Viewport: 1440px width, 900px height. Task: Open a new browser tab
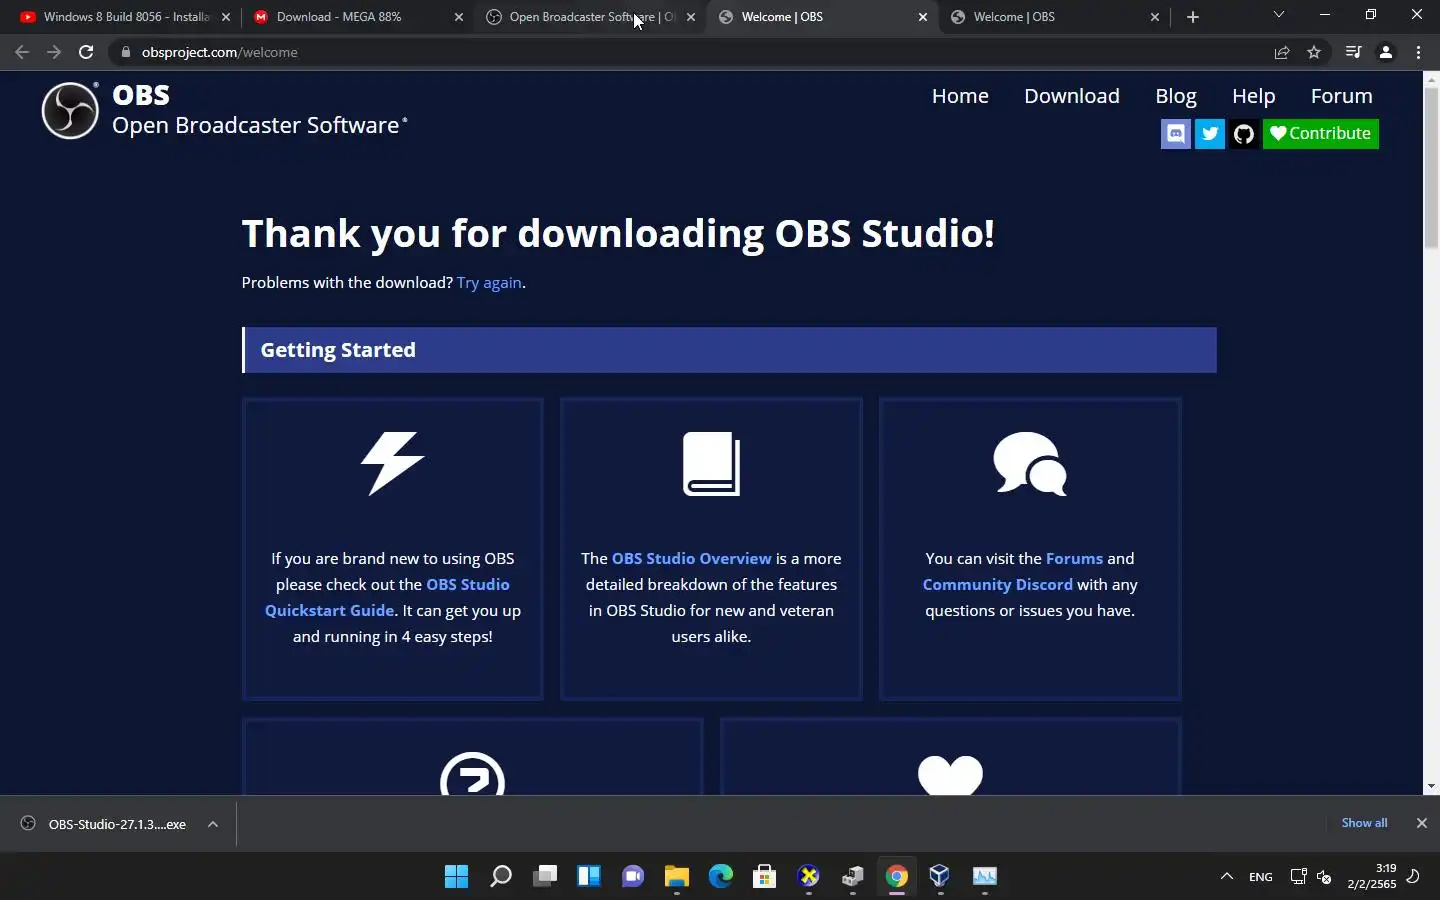tap(1193, 17)
